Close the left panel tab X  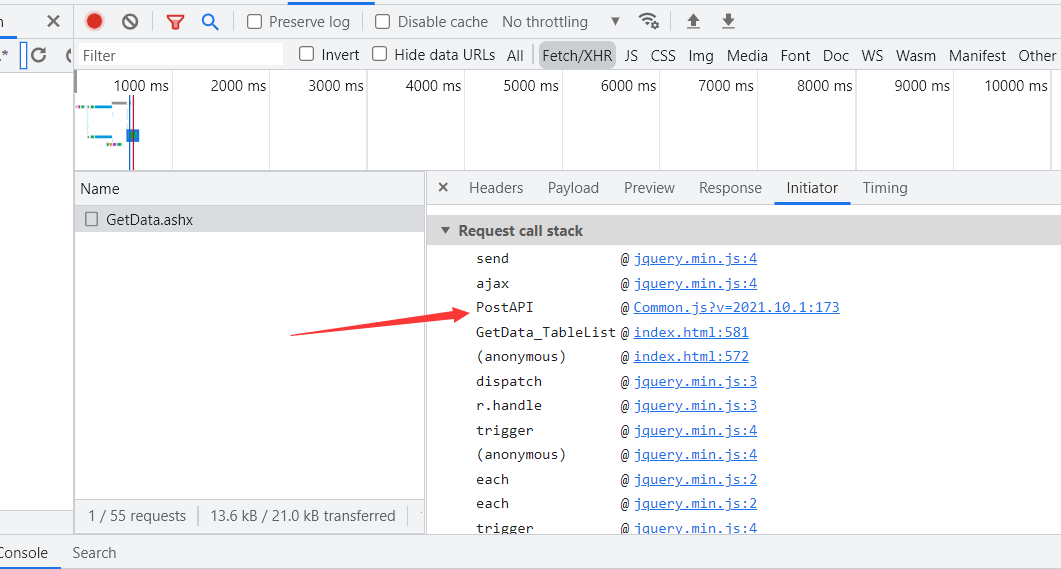[53, 22]
